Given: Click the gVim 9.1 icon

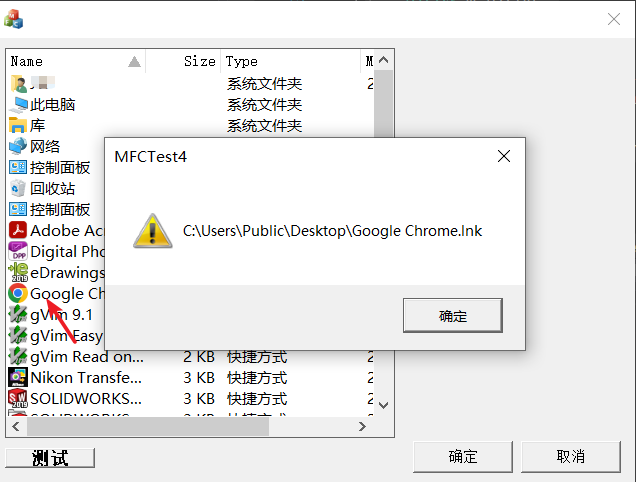Looking at the screenshot, I should click(x=18, y=314).
